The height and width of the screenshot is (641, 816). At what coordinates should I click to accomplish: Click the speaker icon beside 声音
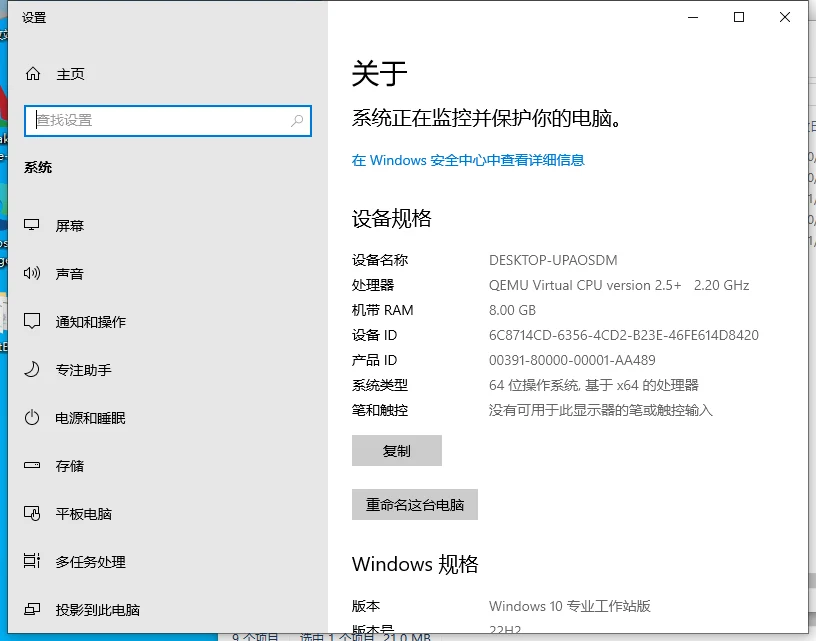(x=32, y=273)
